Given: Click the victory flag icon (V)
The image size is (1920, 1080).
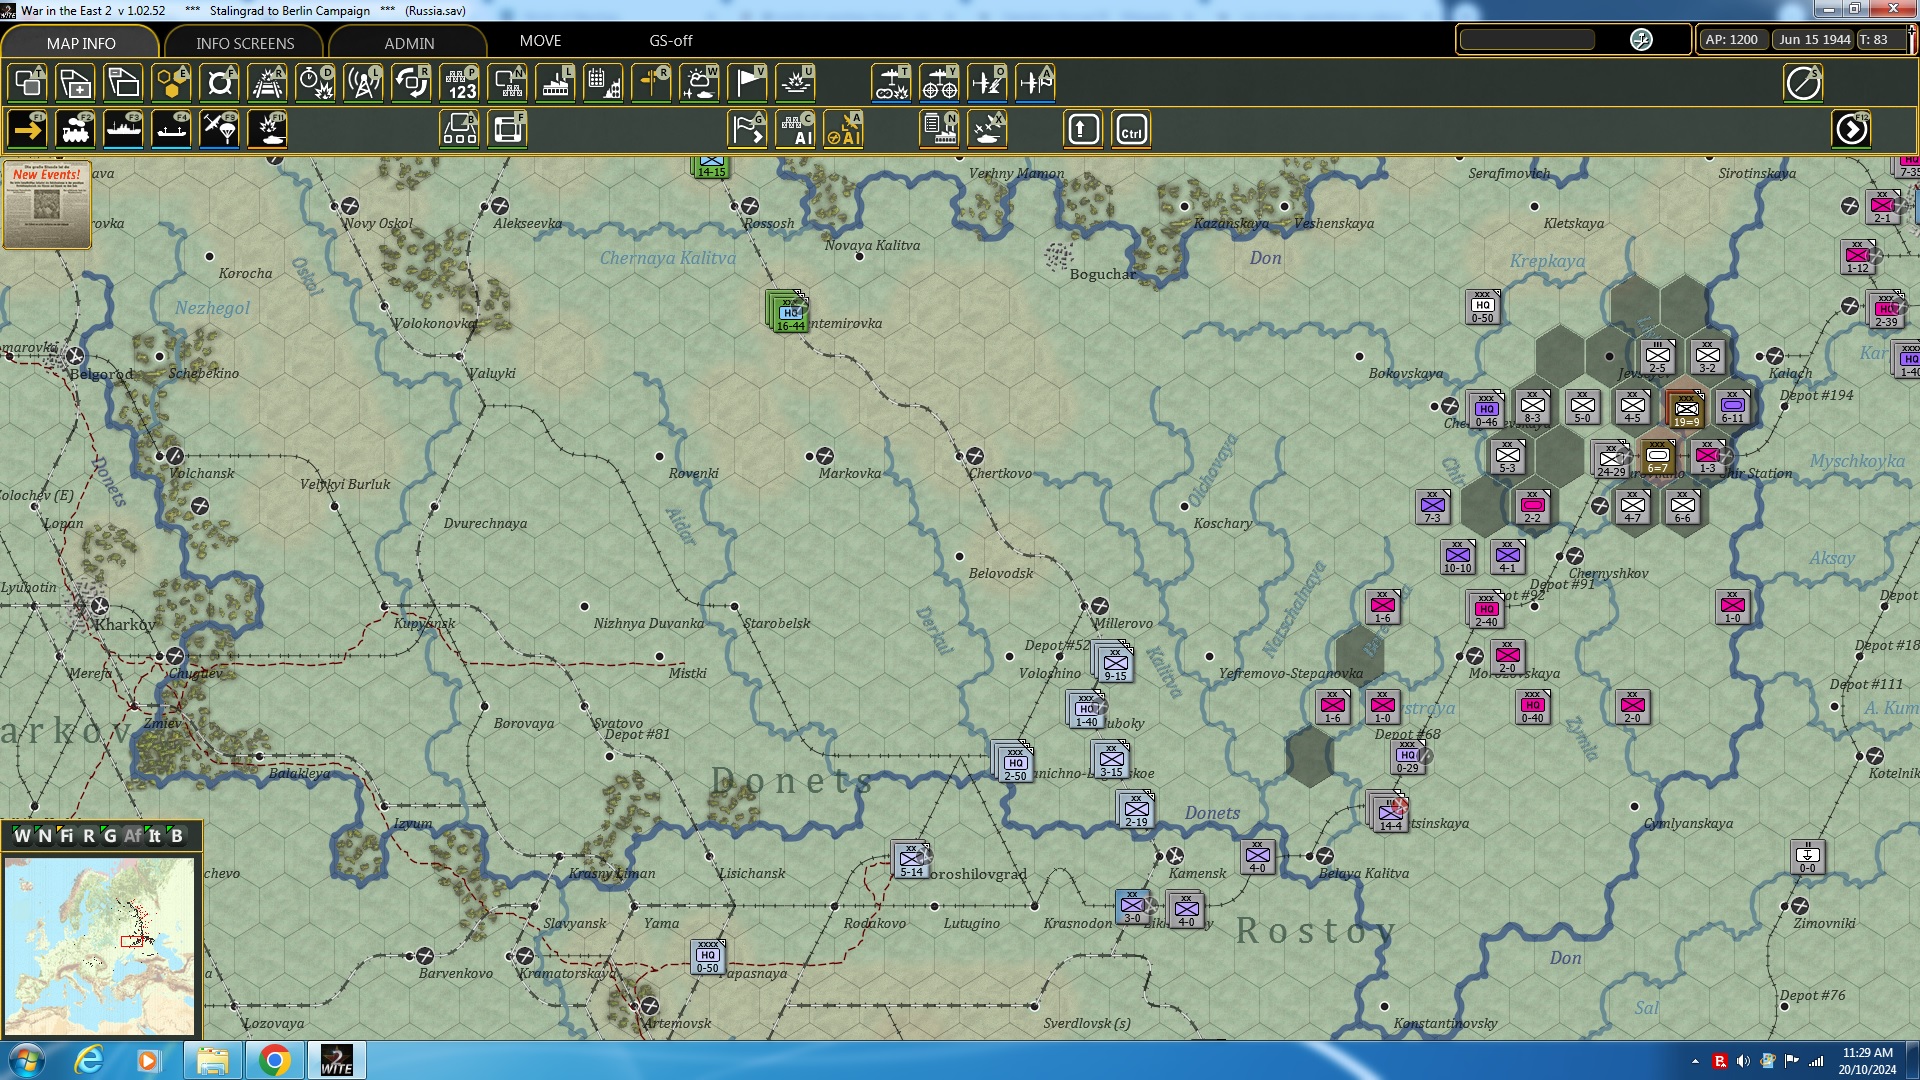Looking at the screenshot, I should [x=747, y=83].
